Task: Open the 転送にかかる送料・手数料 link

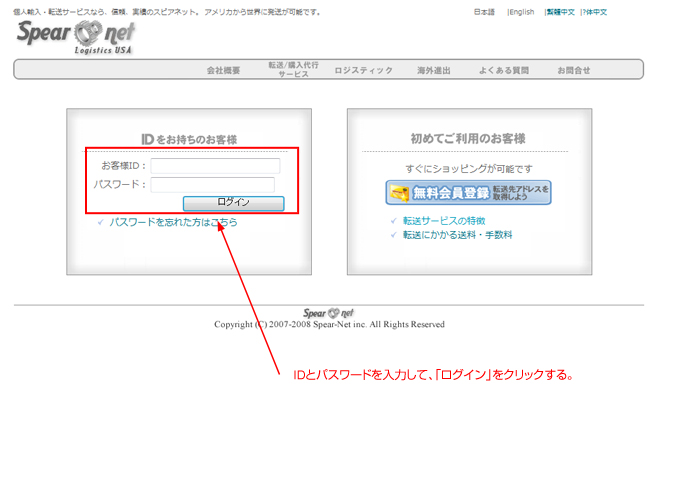Action: click(457, 235)
